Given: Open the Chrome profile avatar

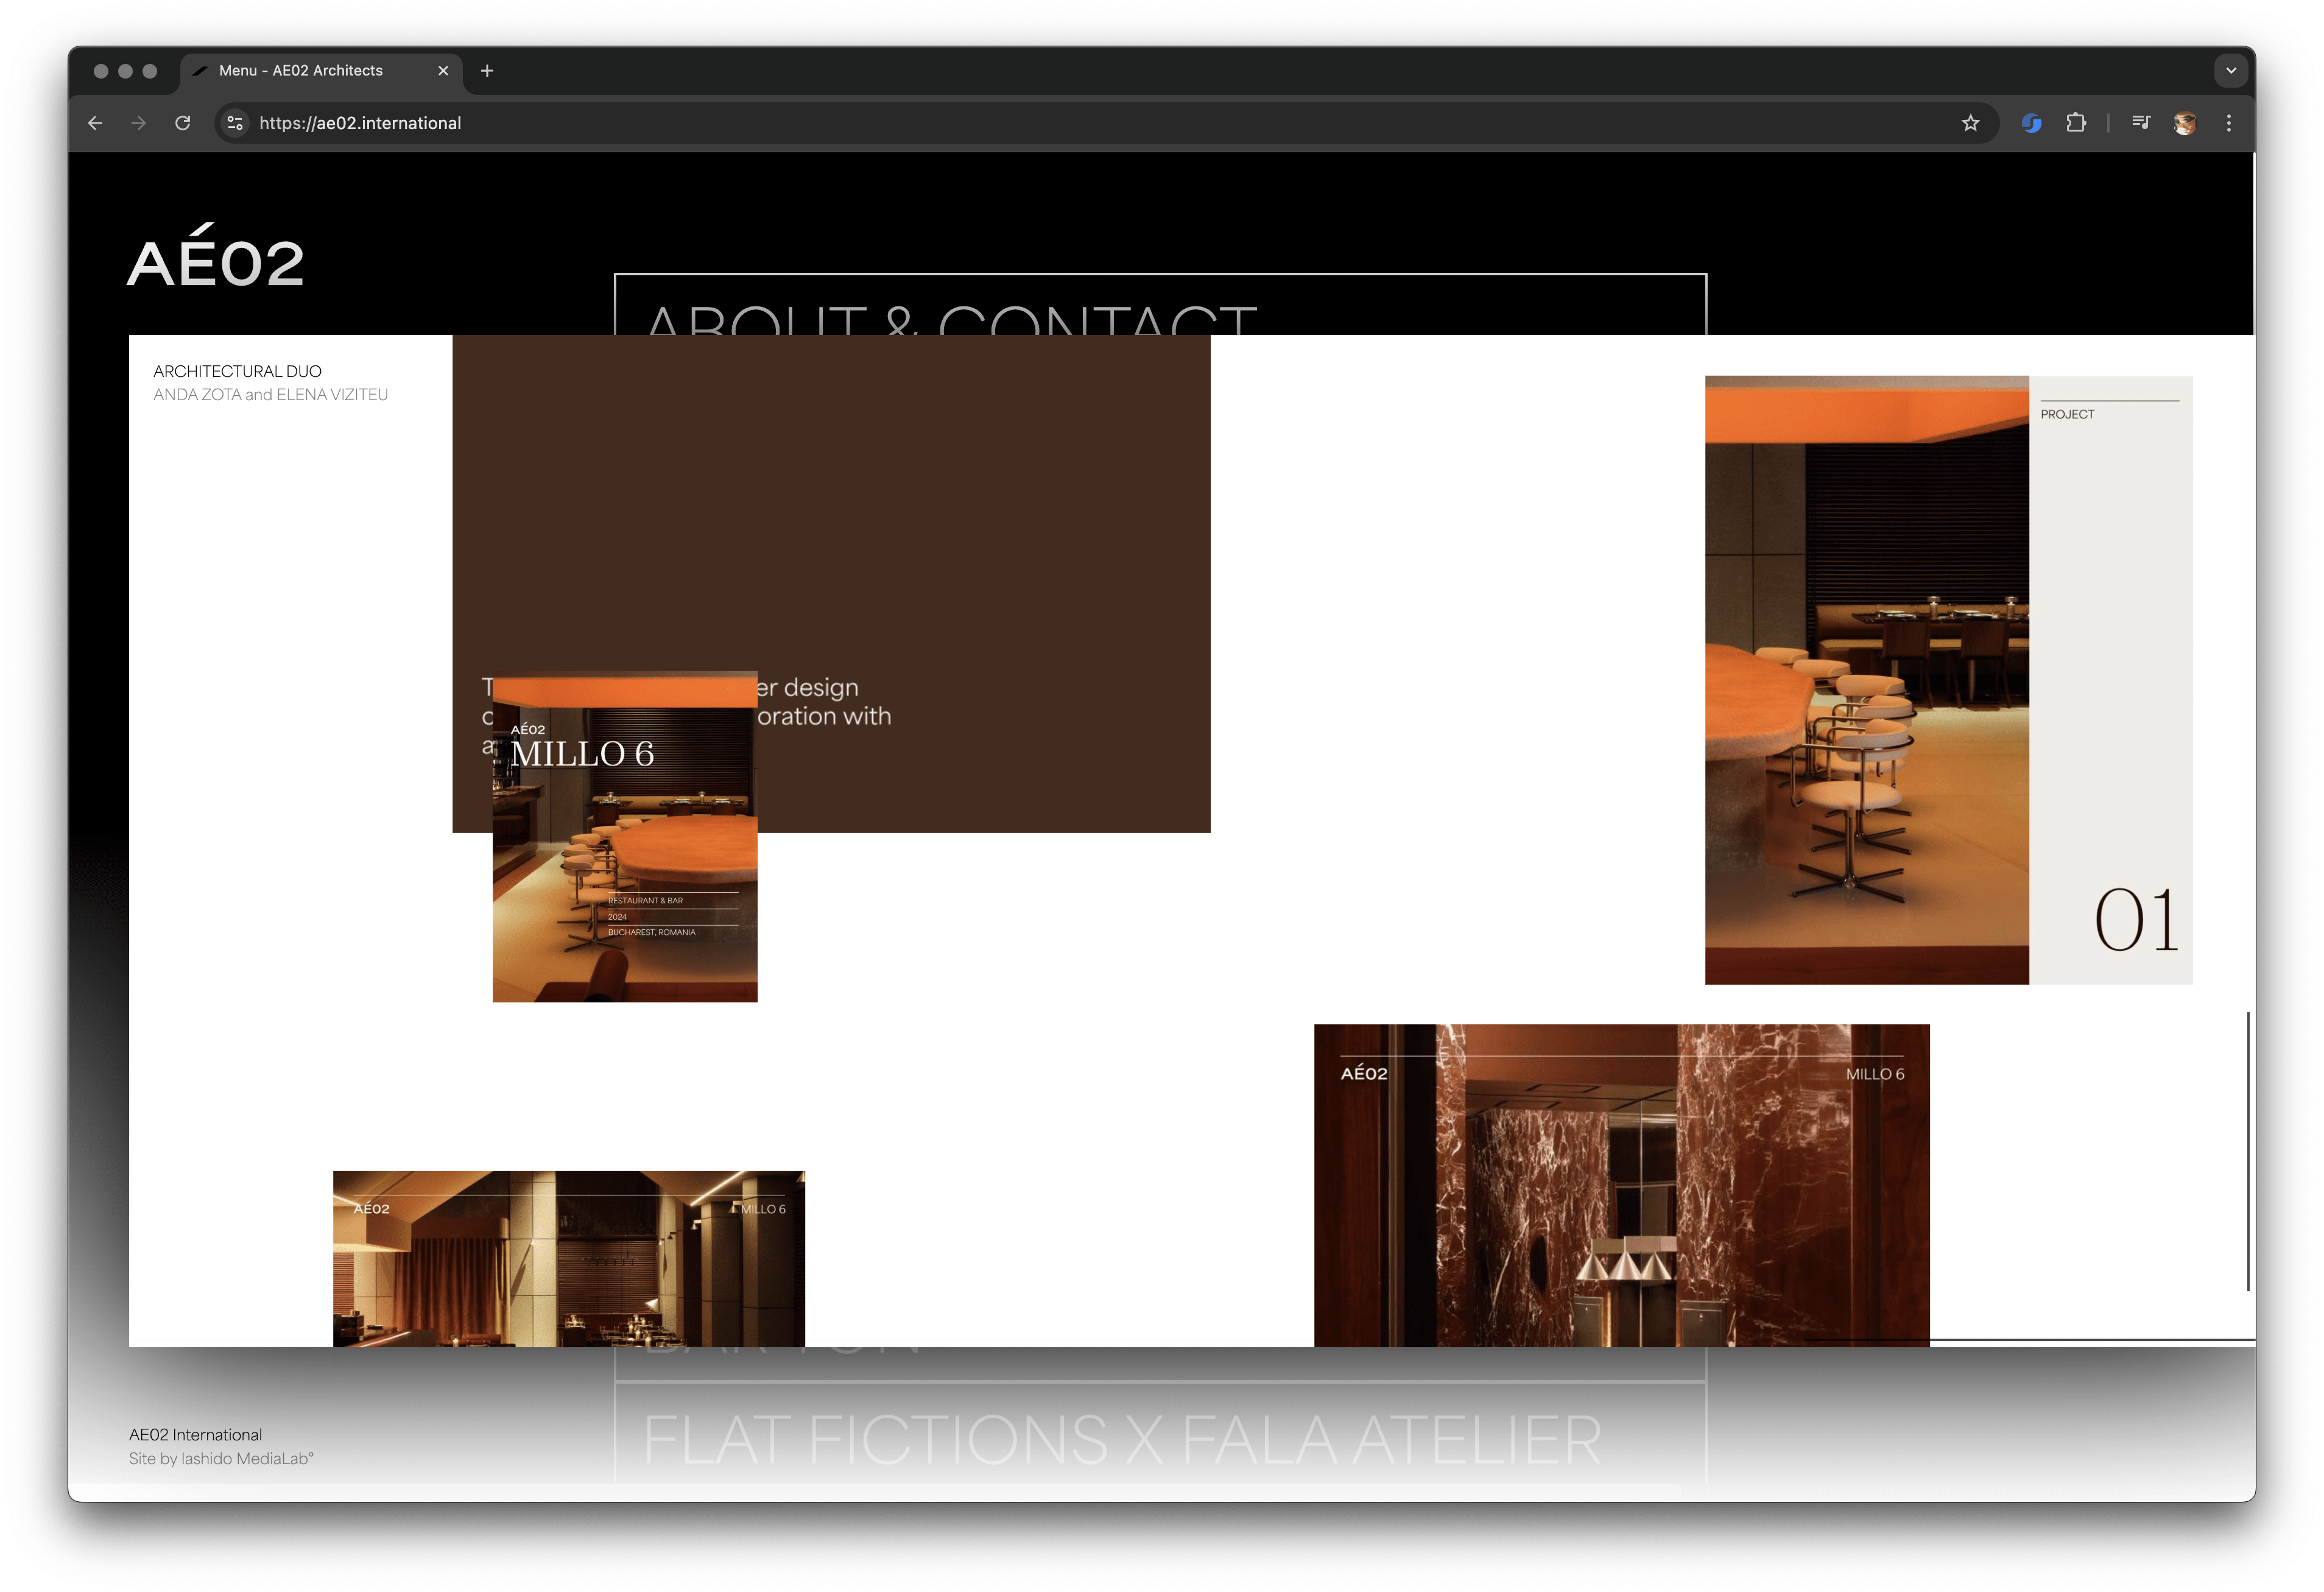Looking at the screenshot, I should click(x=2184, y=123).
